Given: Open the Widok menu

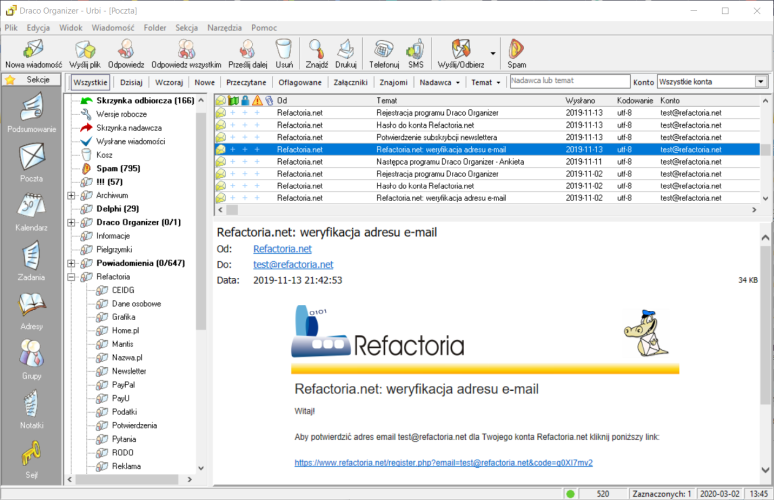Looking at the screenshot, I should [71, 28].
